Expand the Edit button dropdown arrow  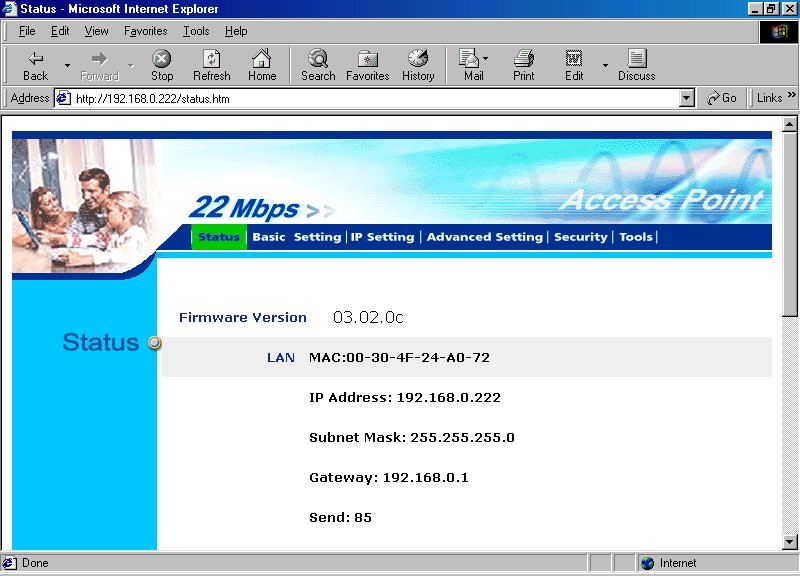[x=605, y=65]
